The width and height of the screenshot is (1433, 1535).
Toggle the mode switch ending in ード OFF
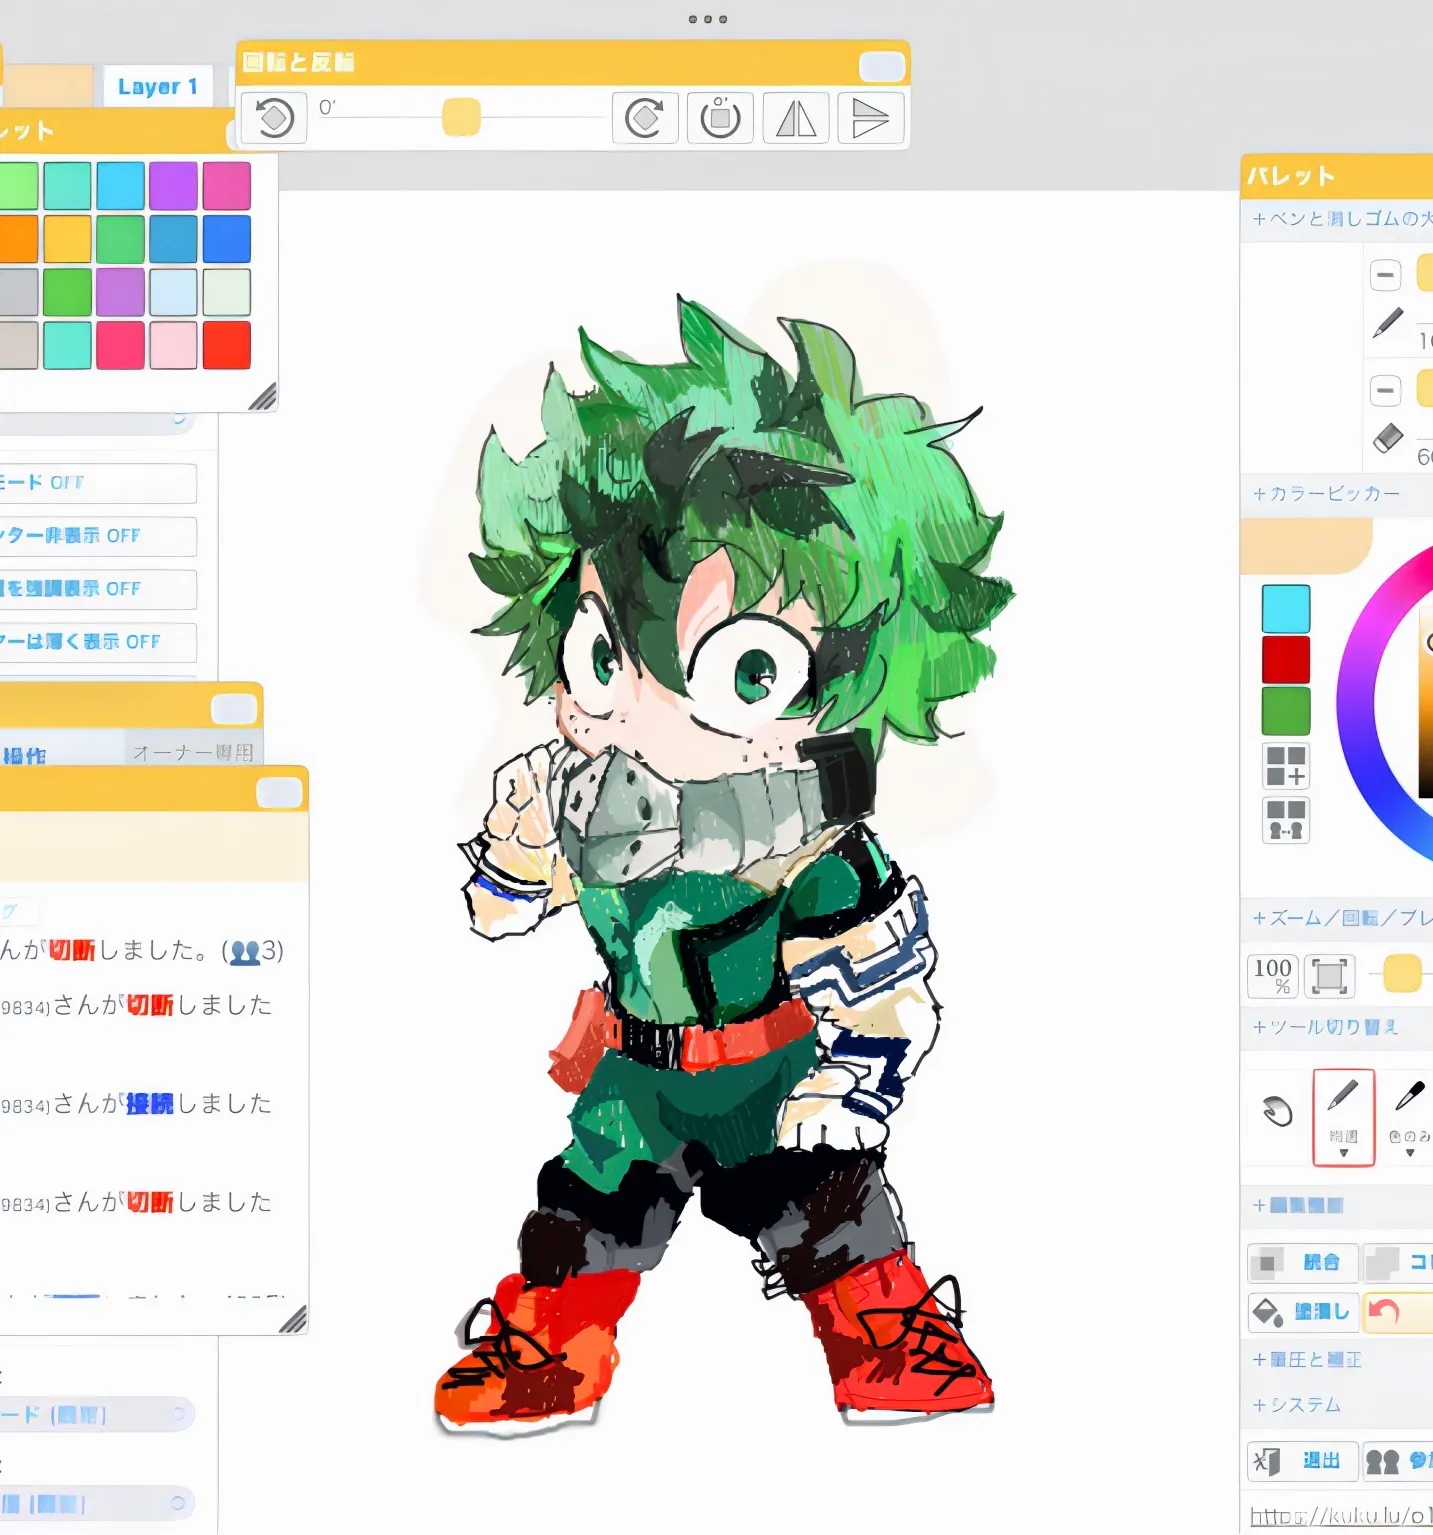pyautogui.click(x=97, y=483)
